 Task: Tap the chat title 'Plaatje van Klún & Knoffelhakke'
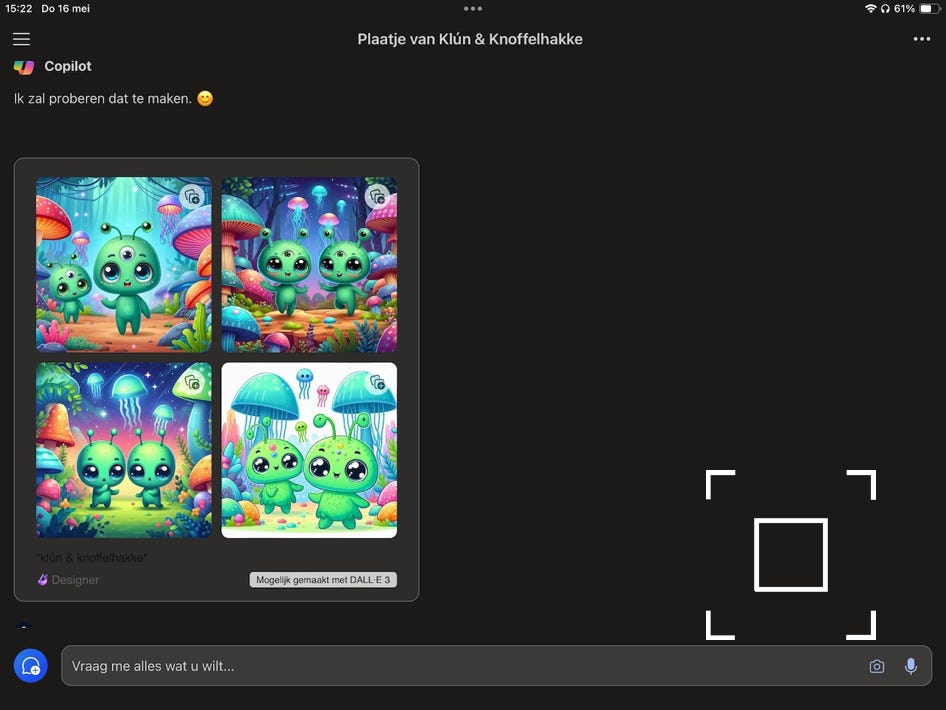coord(470,39)
